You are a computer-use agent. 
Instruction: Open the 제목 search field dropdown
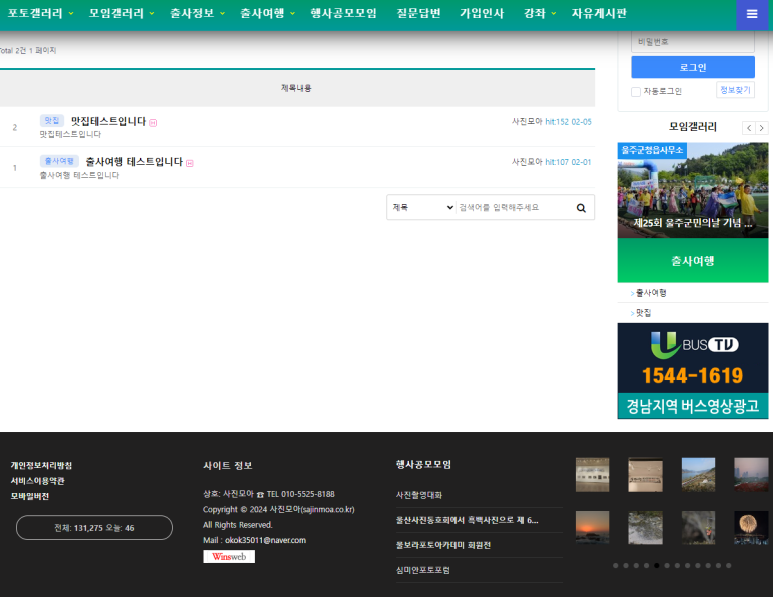point(422,208)
